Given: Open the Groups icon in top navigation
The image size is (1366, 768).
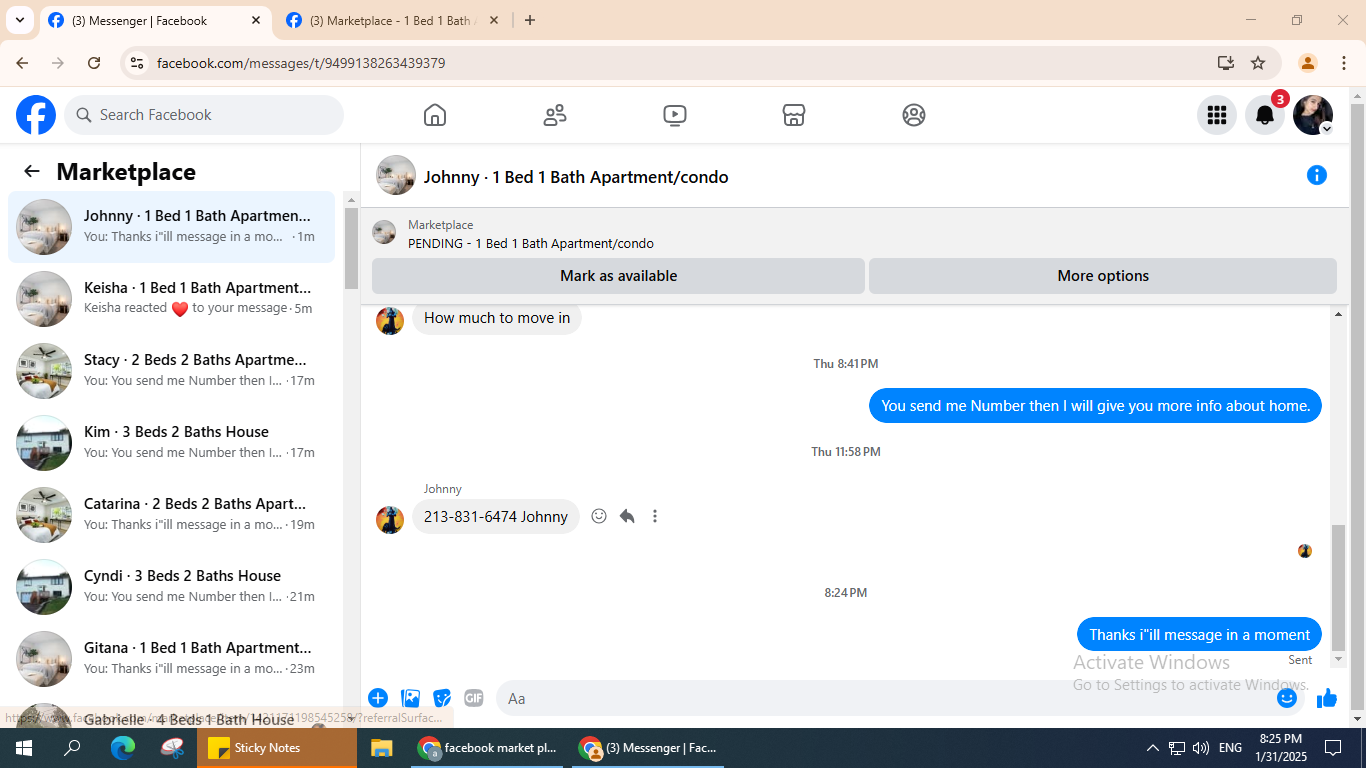Looking at the screenshot, I should tap(914, 115).
